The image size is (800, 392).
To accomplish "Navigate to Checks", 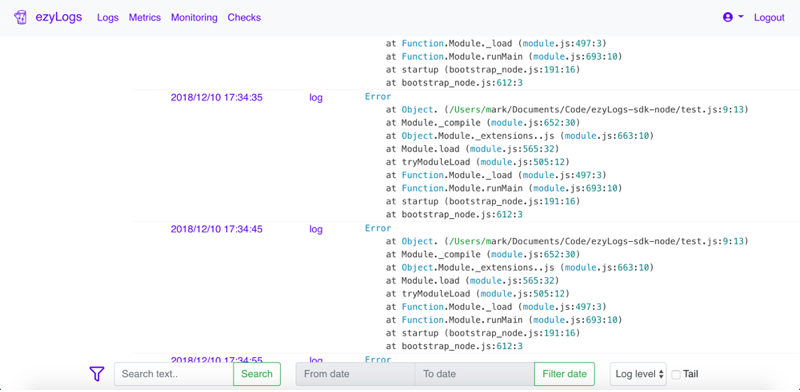I will 244,17.
